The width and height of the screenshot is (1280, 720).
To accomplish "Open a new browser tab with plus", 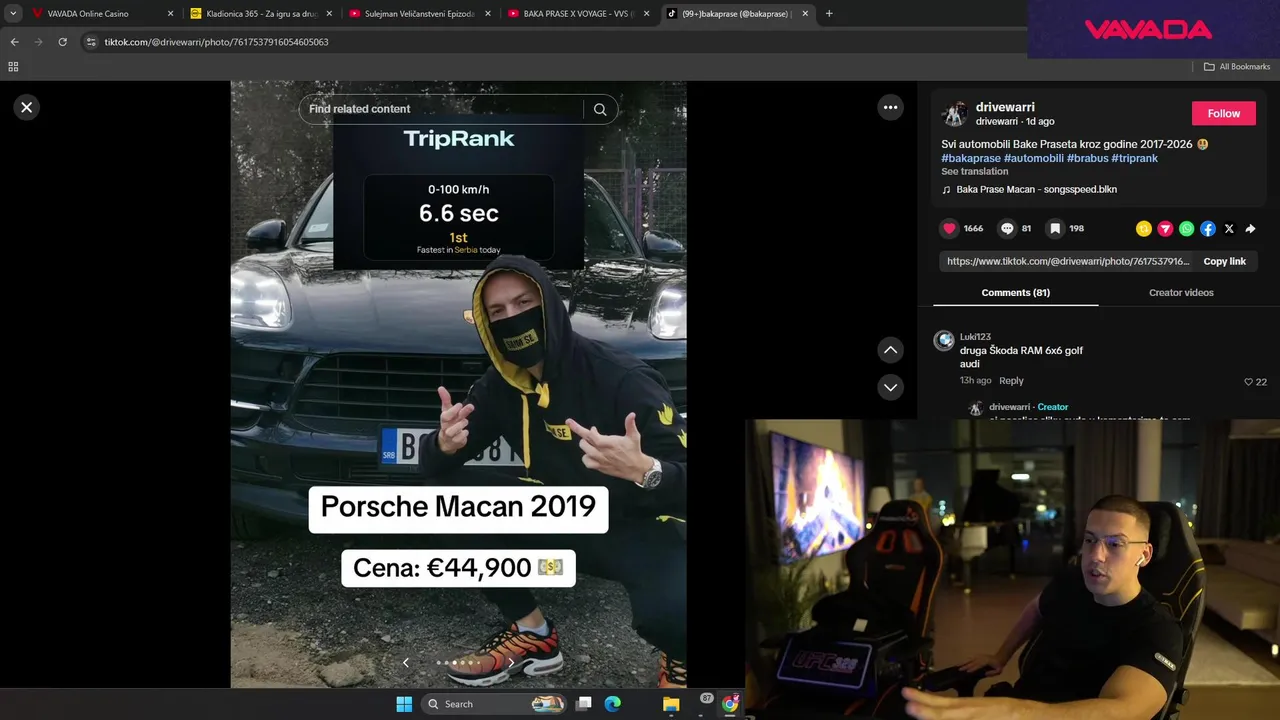I will pyautogui.click(x=829, y=14).
